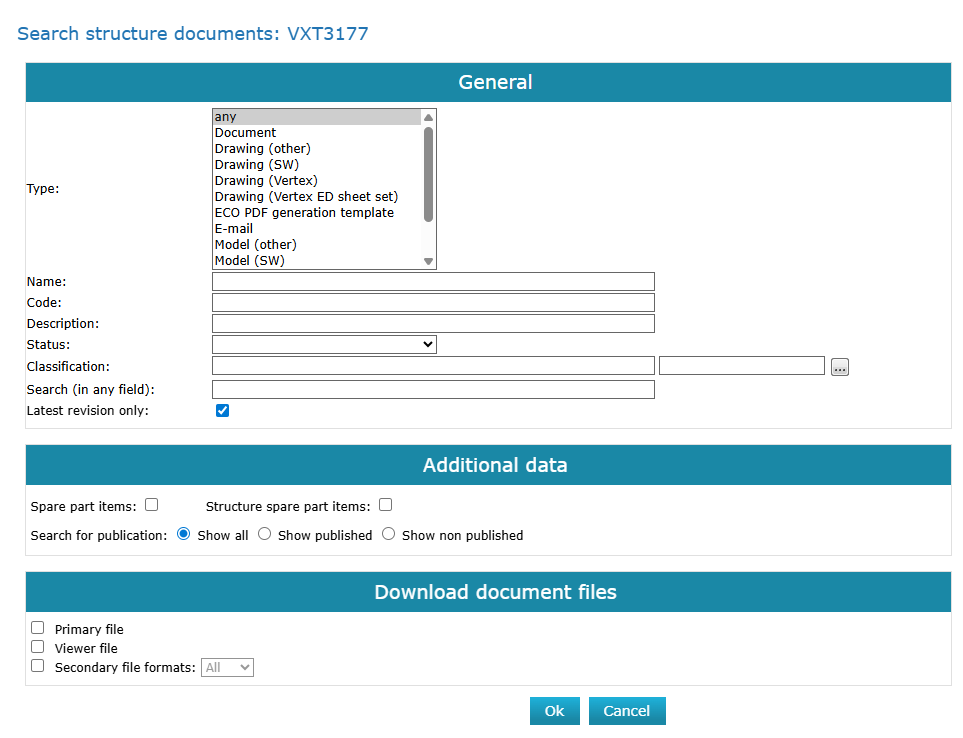Click the Type list scroll-up arrow

(428, 117)
